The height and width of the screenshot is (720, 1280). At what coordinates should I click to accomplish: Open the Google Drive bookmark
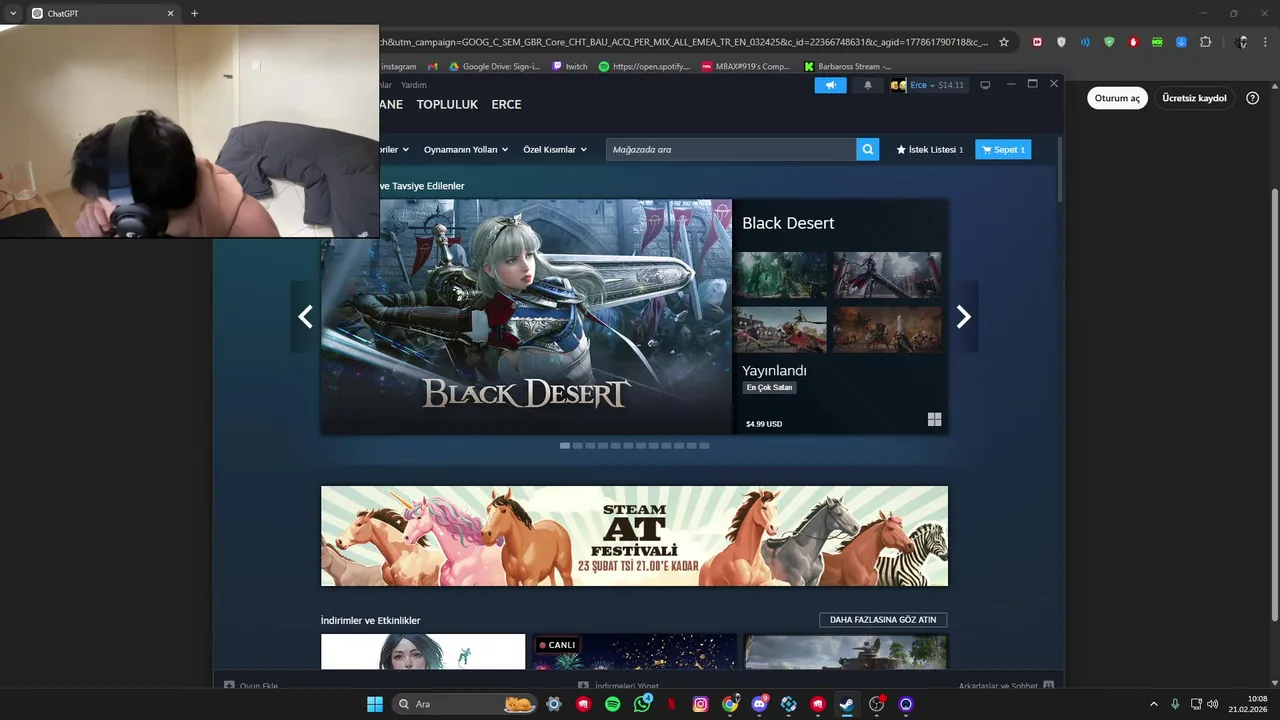(x=494, y=67)
